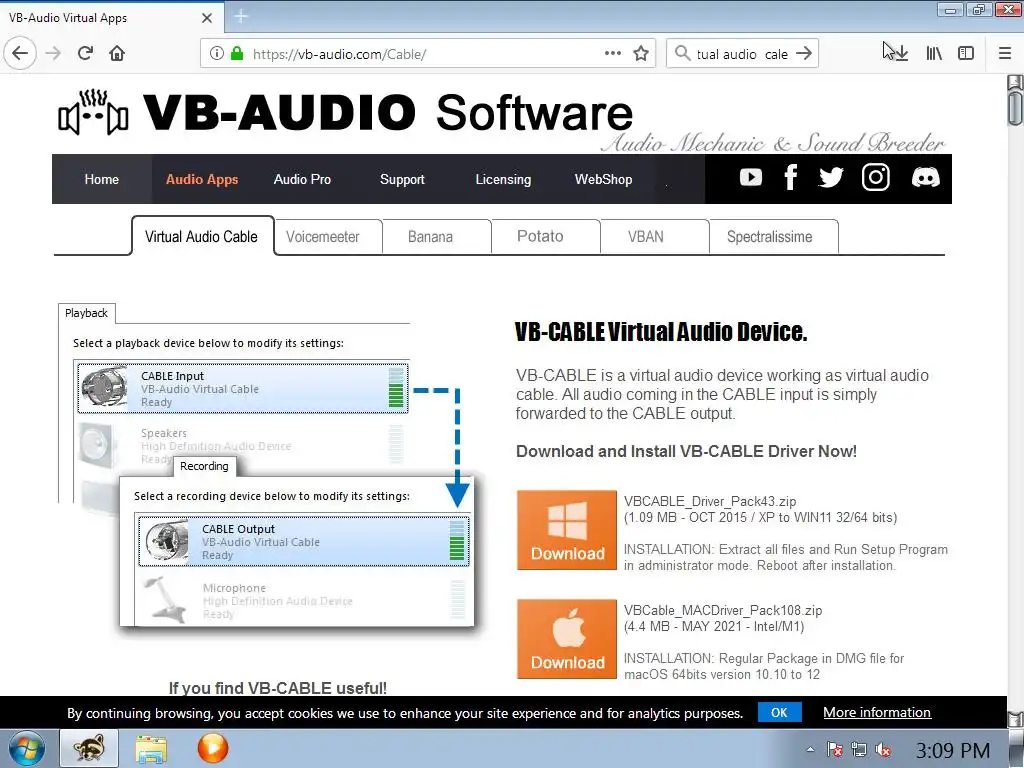Click the VBCABLE_Driver_Pack43.zip filename text
This screenshot has width=1024, height=768.
point(710,502)
